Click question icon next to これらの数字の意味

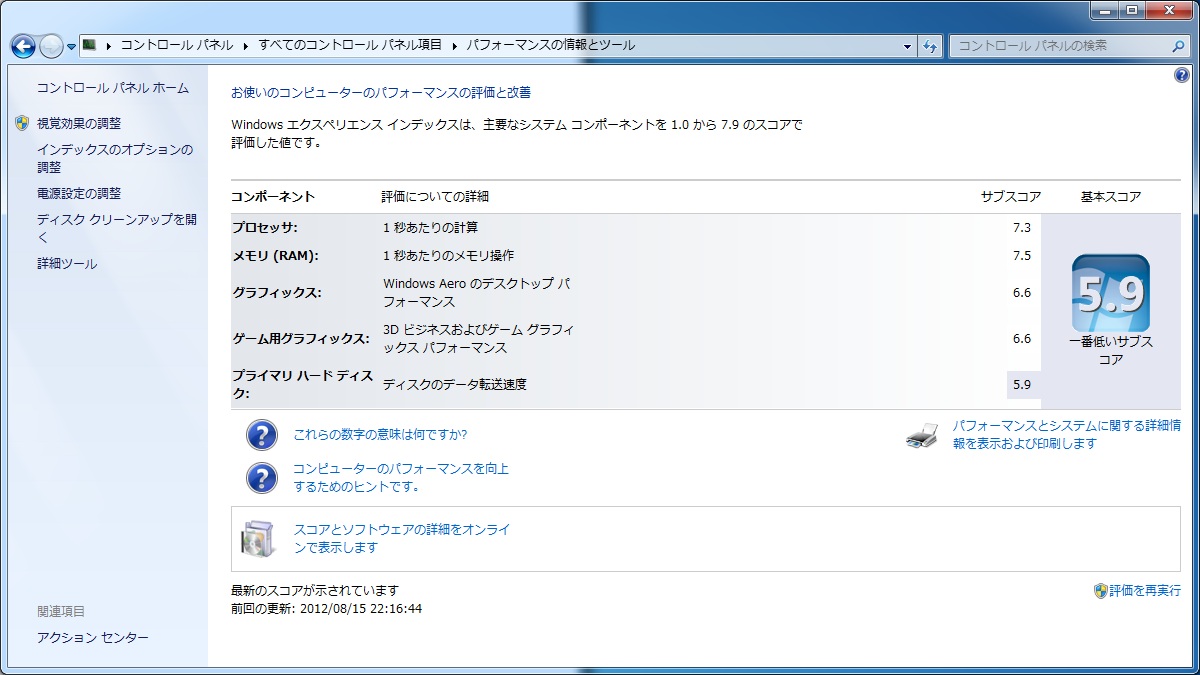[x=261, y=435]
